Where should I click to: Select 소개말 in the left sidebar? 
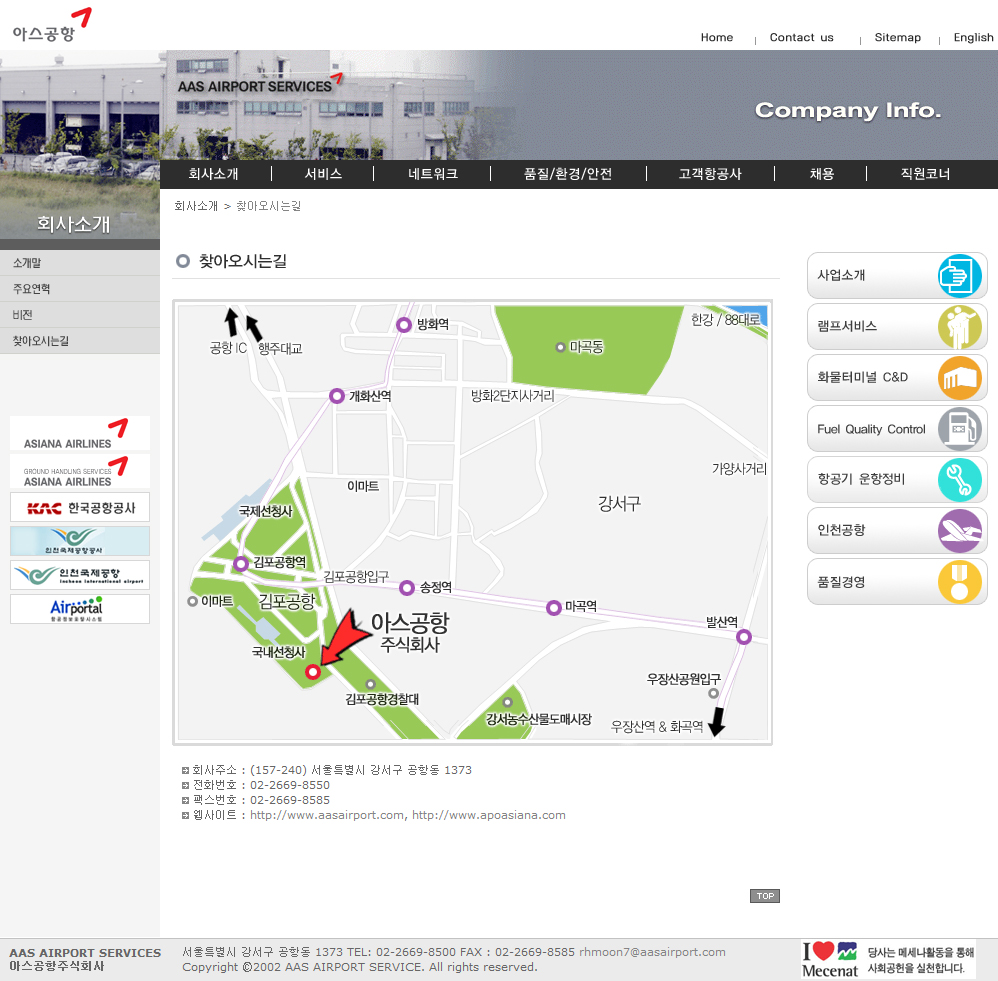point(27,263)
